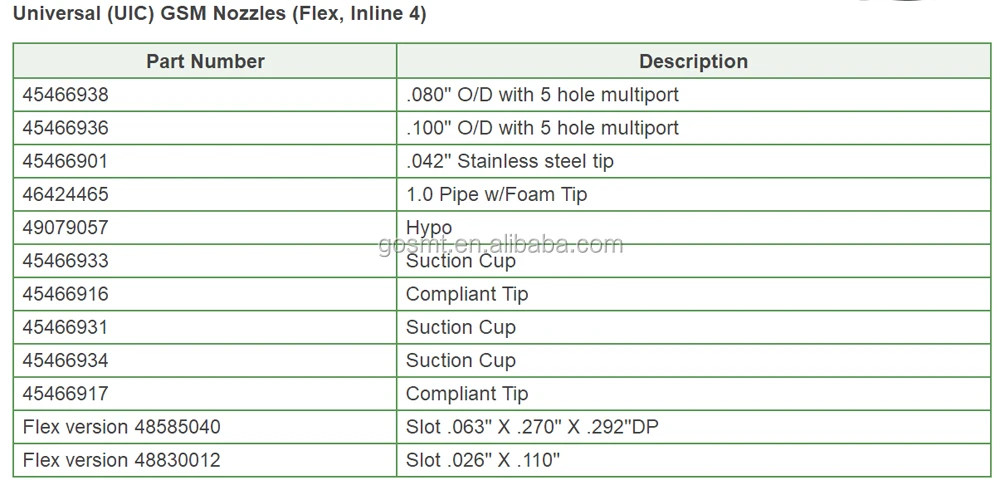Click Slot .063" X .270" X .292"DP description
Screen dimensions: 1000x490
click(x=532, y=427)
